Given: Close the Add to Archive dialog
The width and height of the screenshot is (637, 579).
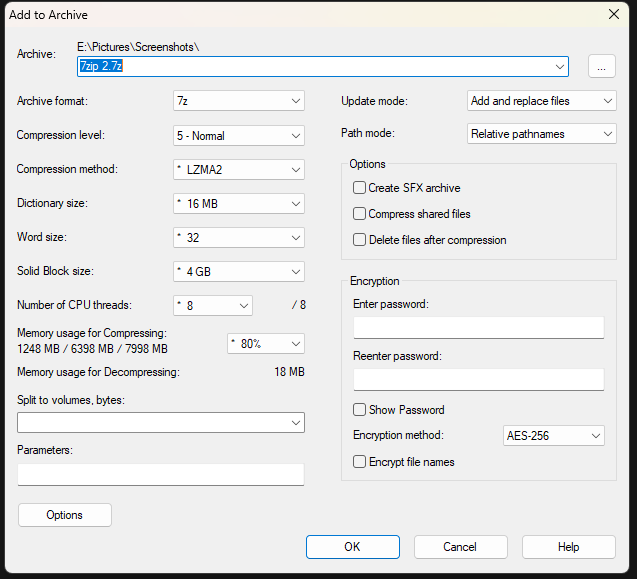Looking at the screenshot, I should [613, 14].
